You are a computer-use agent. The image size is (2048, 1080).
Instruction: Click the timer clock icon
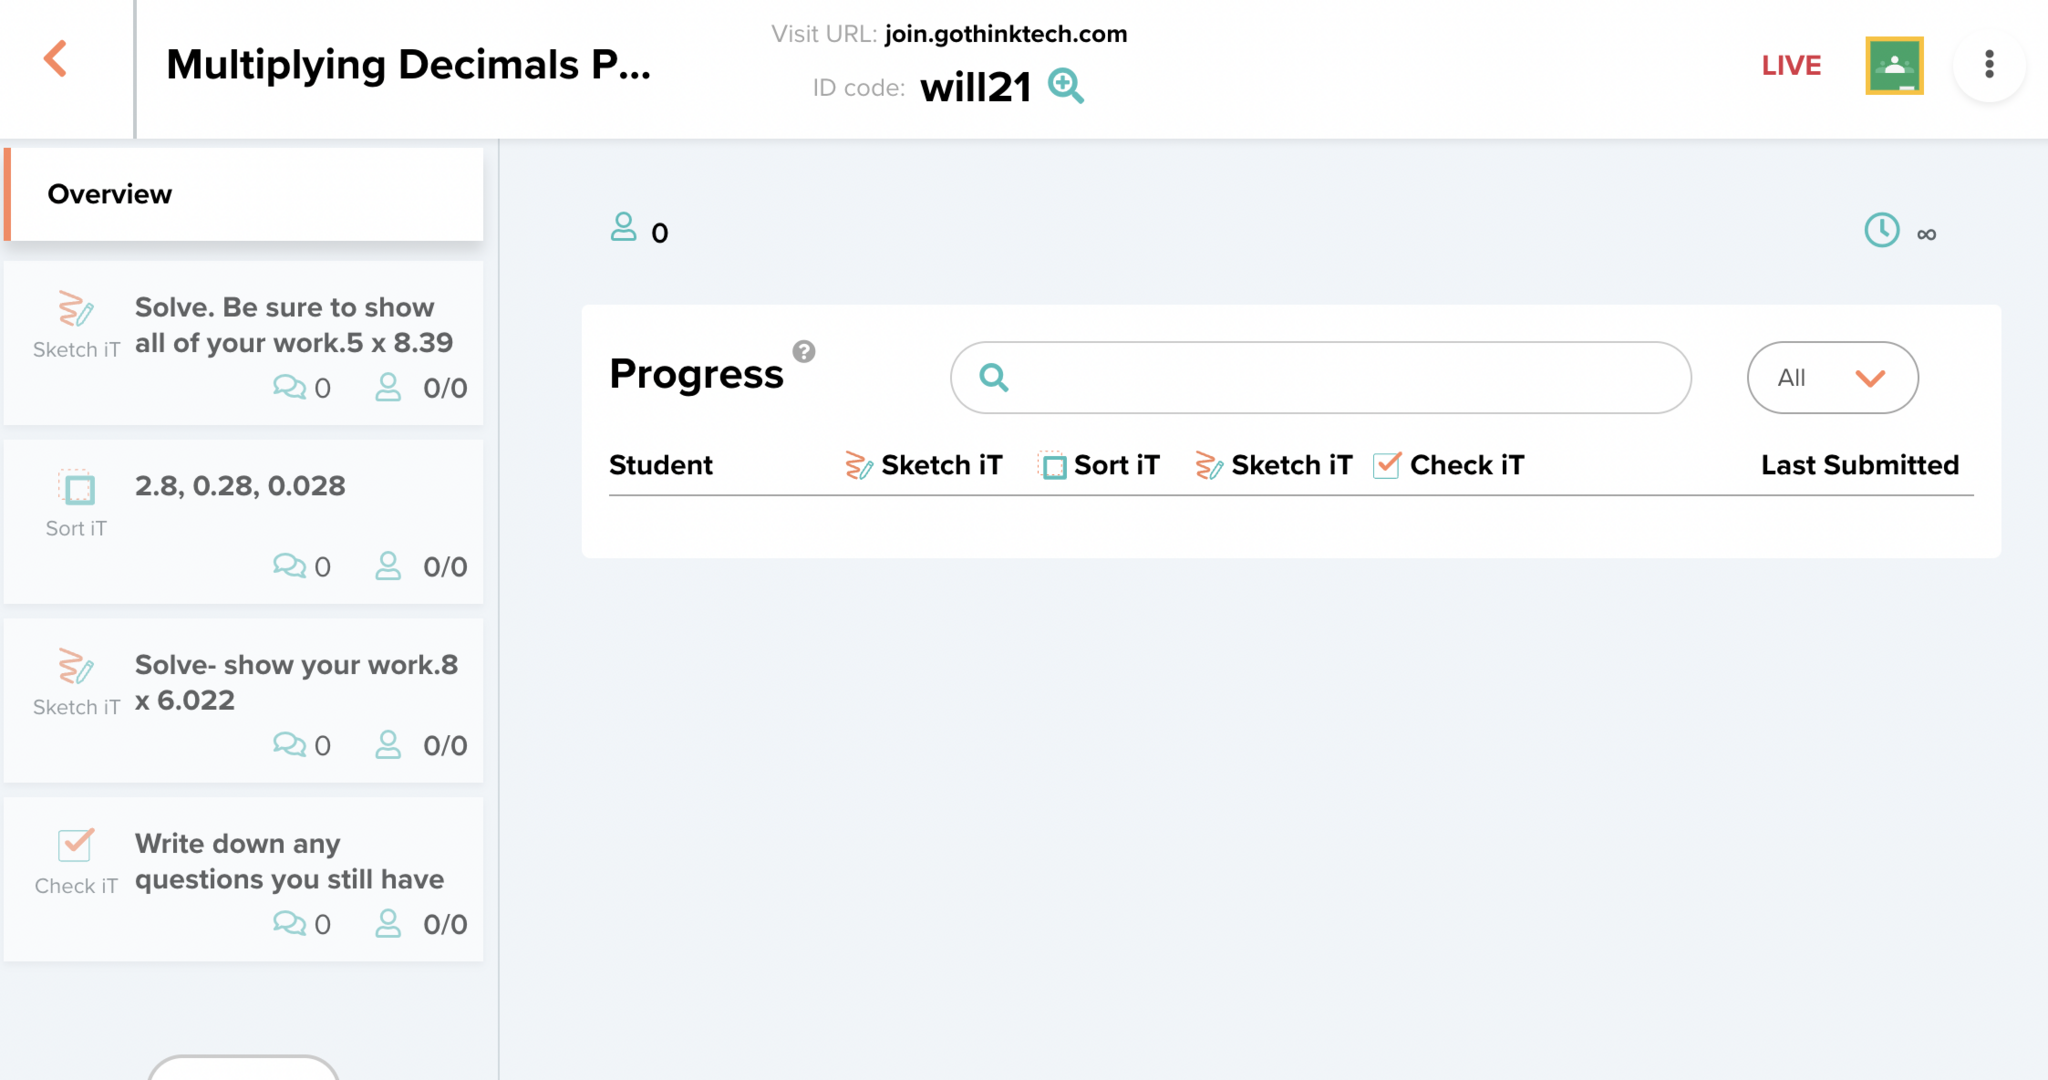pos(1881,231)
